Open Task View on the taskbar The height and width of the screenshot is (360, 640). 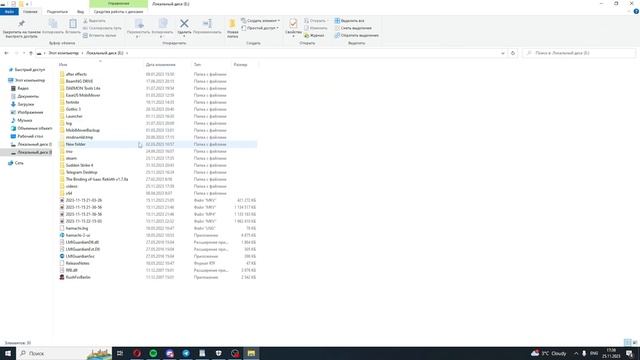[x=120, y=353]
